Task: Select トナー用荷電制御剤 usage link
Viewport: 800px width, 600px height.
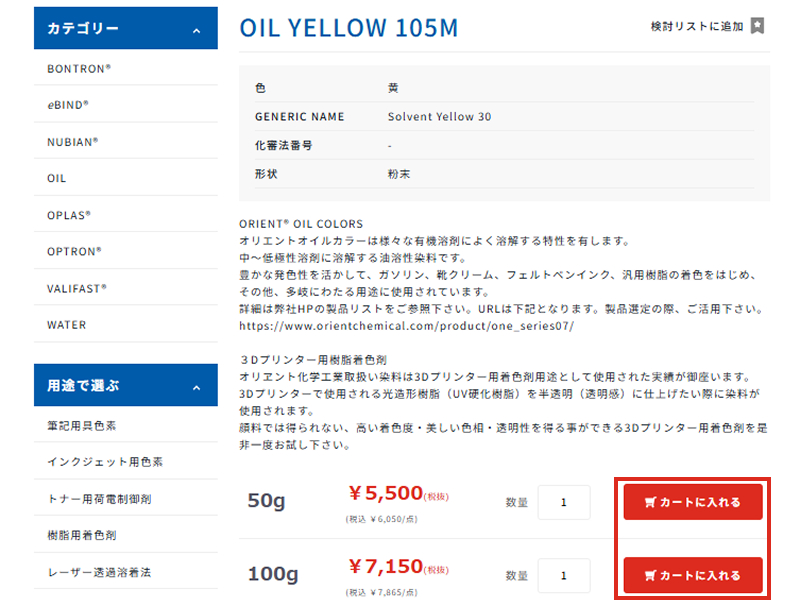Action: point(99,499)
